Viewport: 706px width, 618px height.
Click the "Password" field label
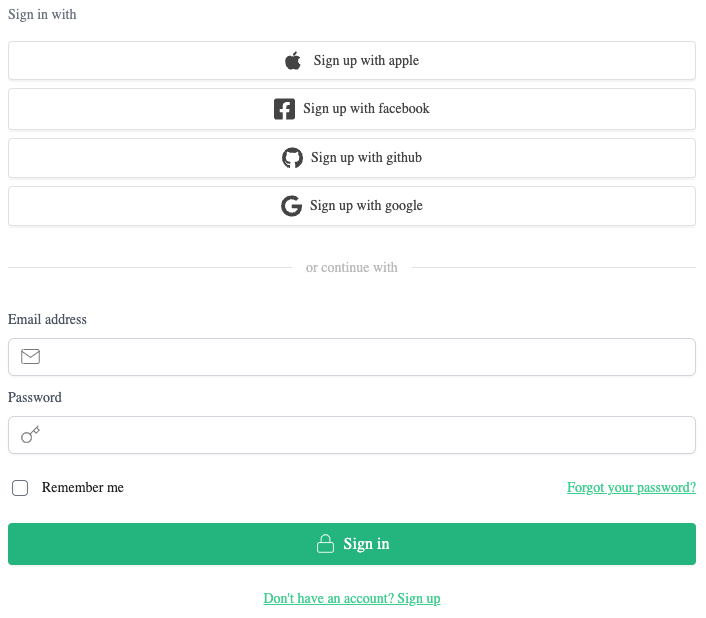(x=35, y=398)
